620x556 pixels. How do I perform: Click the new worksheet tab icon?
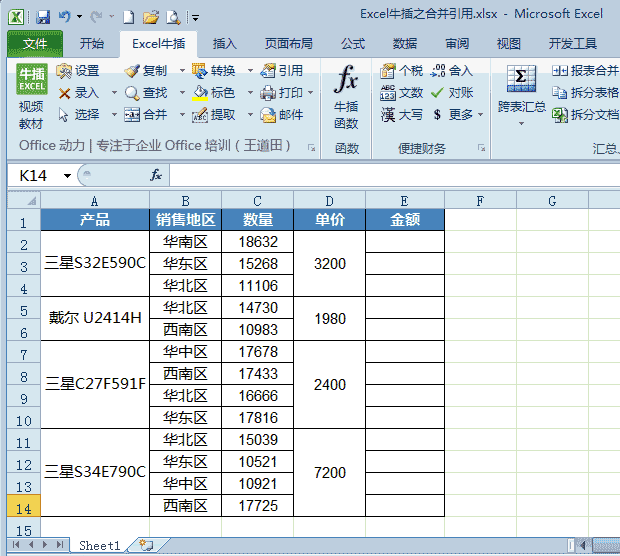click(146, 545)
